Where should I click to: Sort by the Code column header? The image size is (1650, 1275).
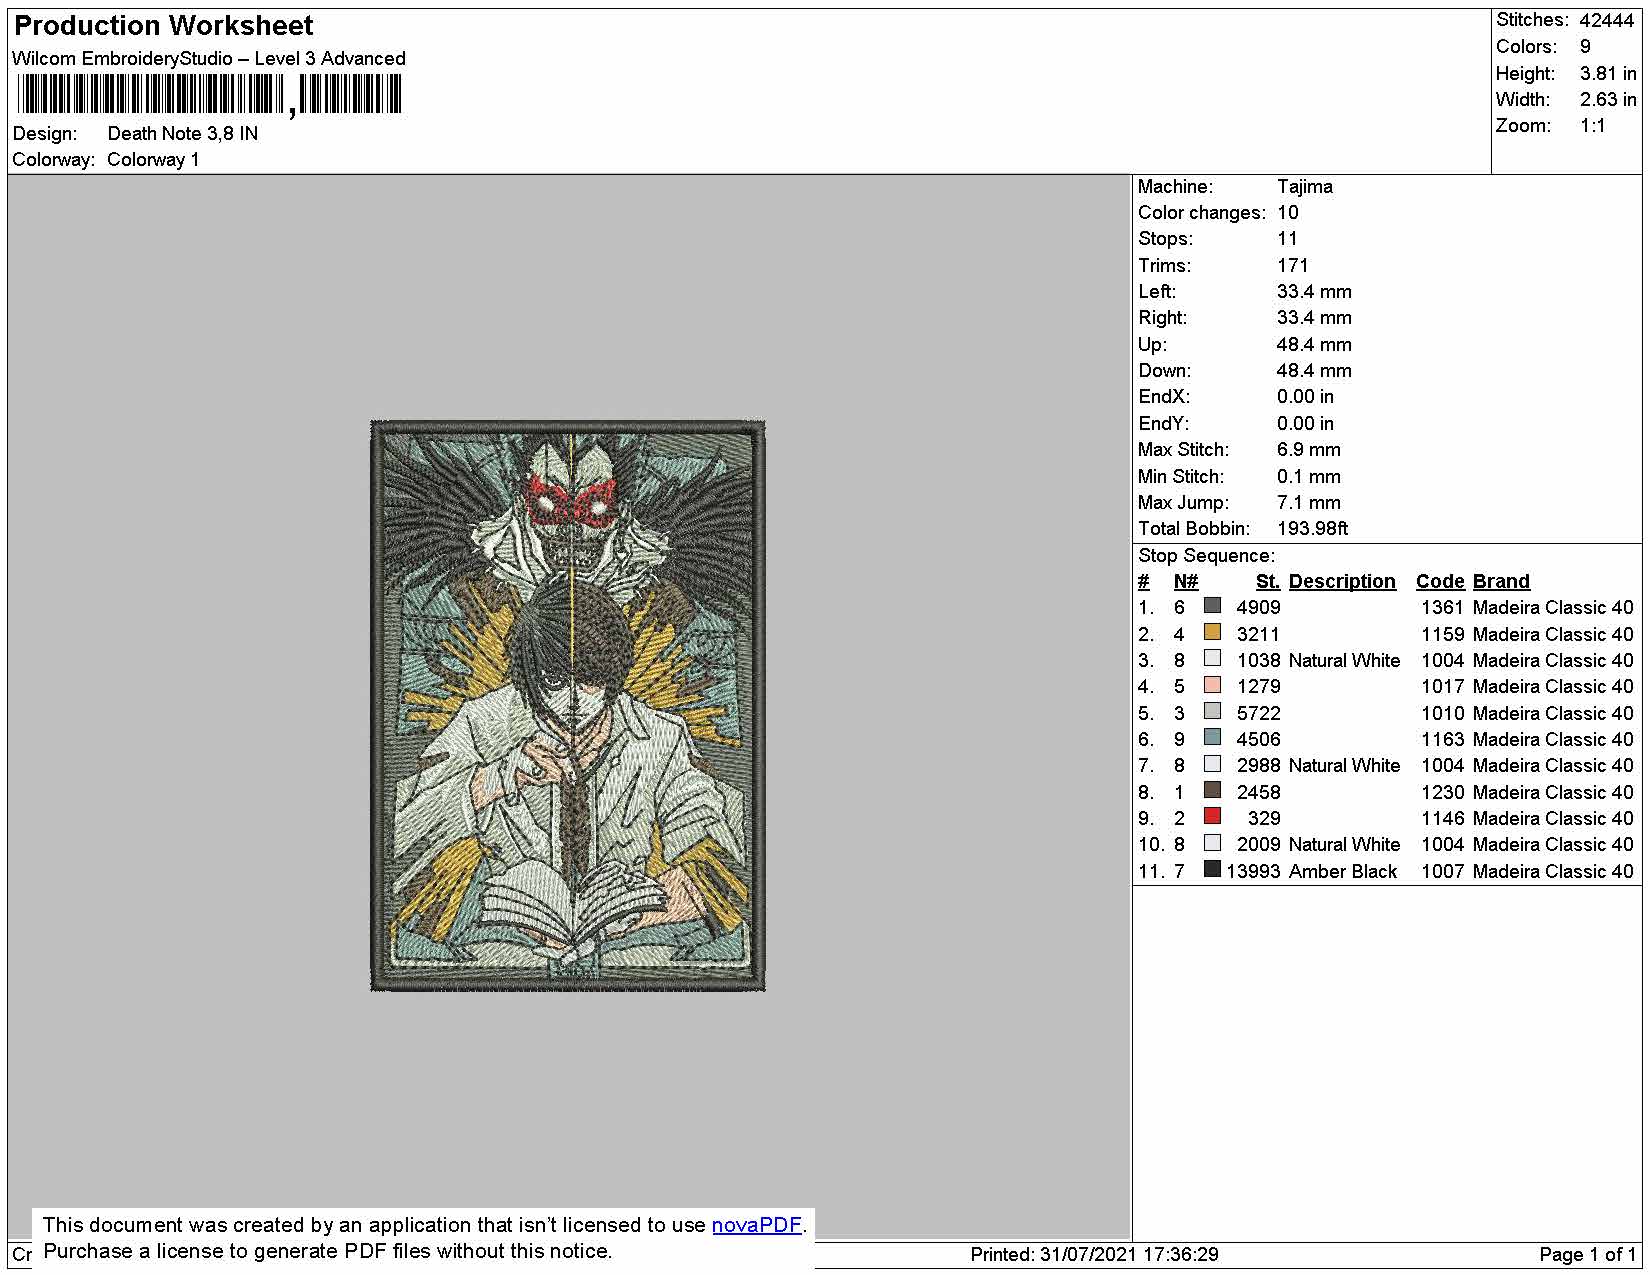(x=1440, y=582)
